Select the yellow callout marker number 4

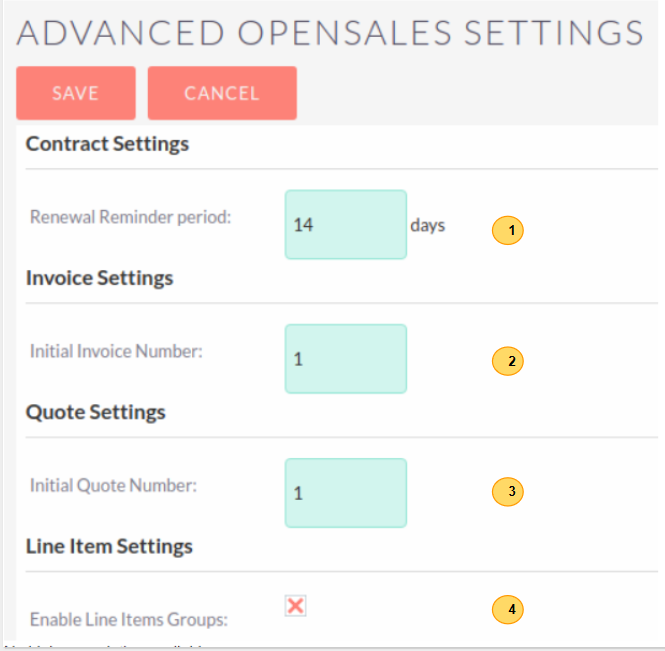click(509, 608)
